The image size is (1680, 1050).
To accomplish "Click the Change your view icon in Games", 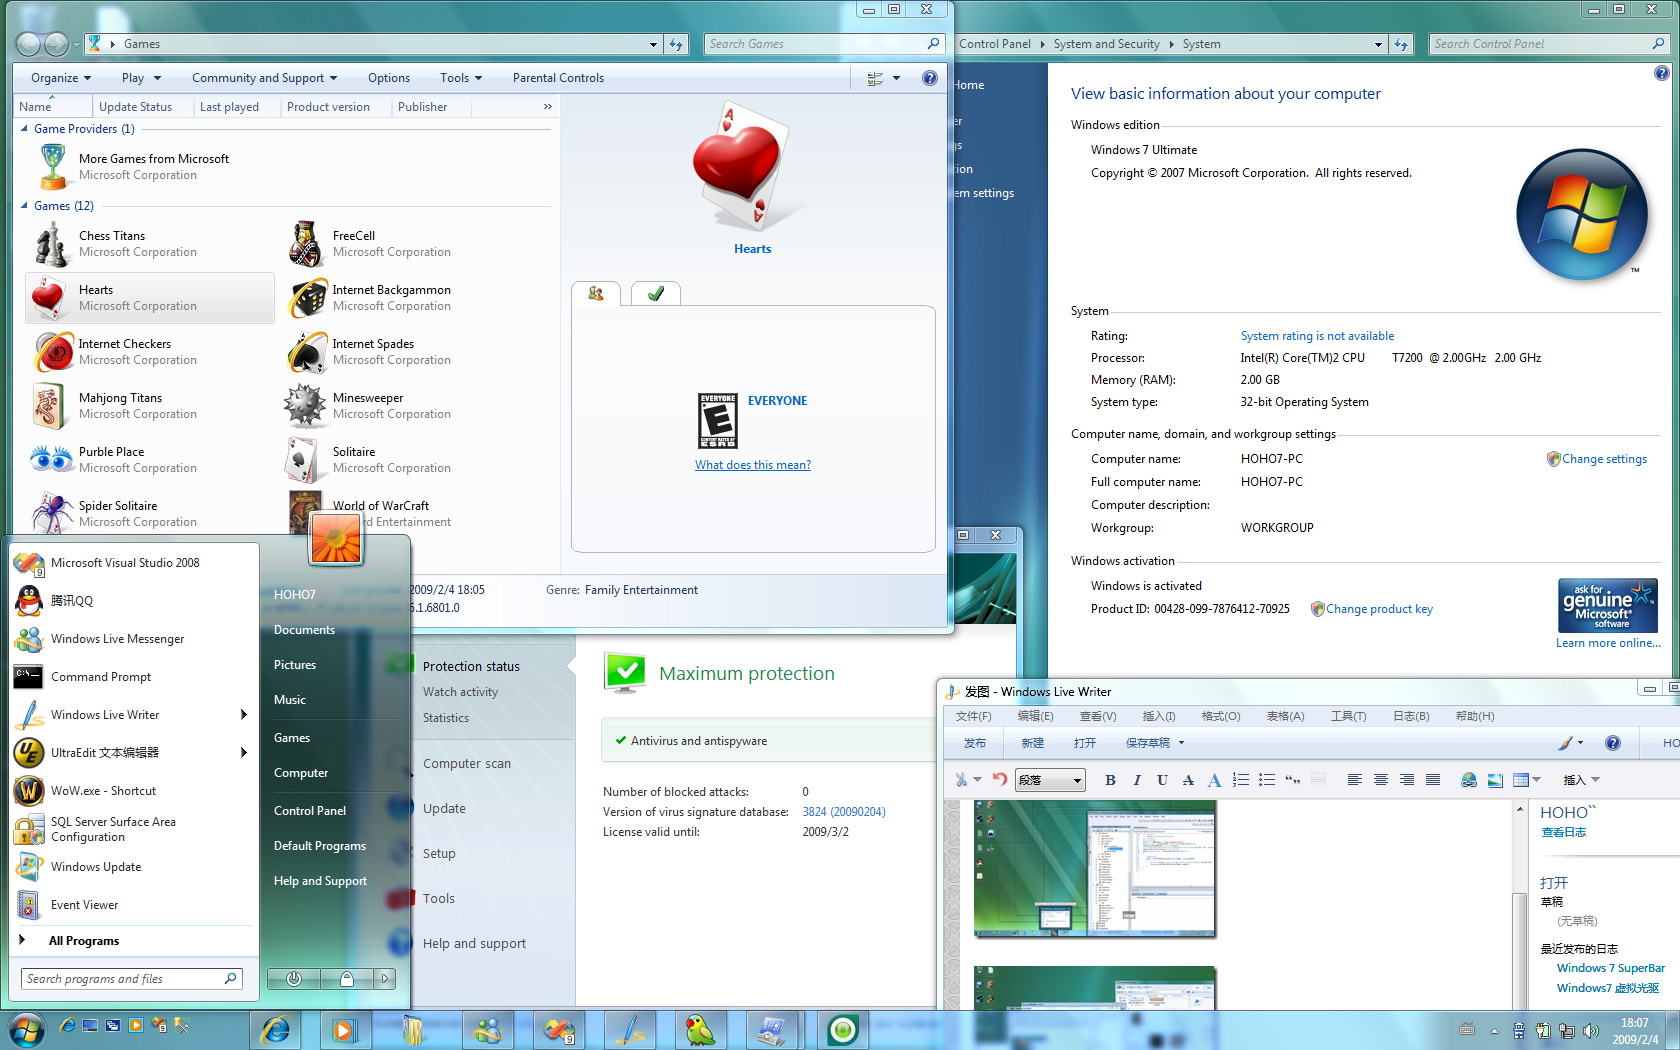I will 875,78.
